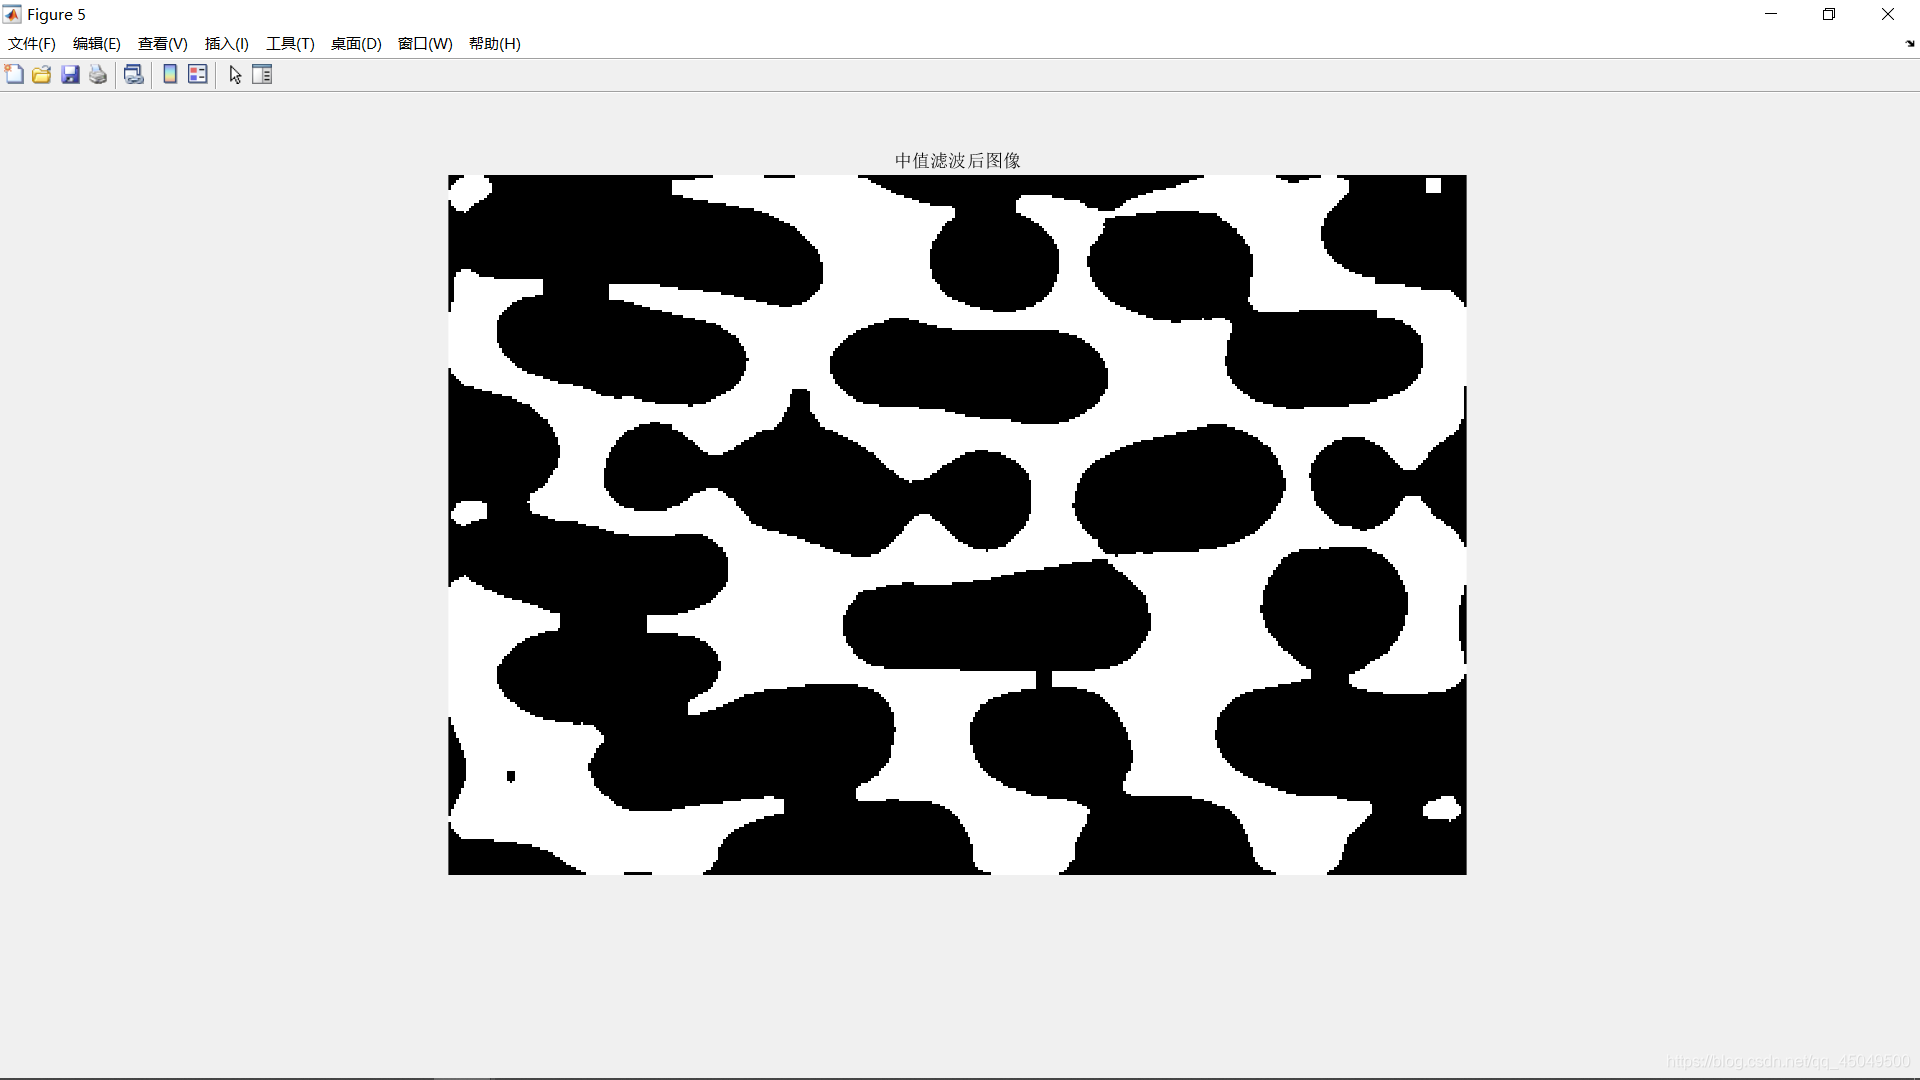This screenshot has width=1920, height=1080.
Task: Click the dock figure arrow at top right
Action: tap(1909, 44)
